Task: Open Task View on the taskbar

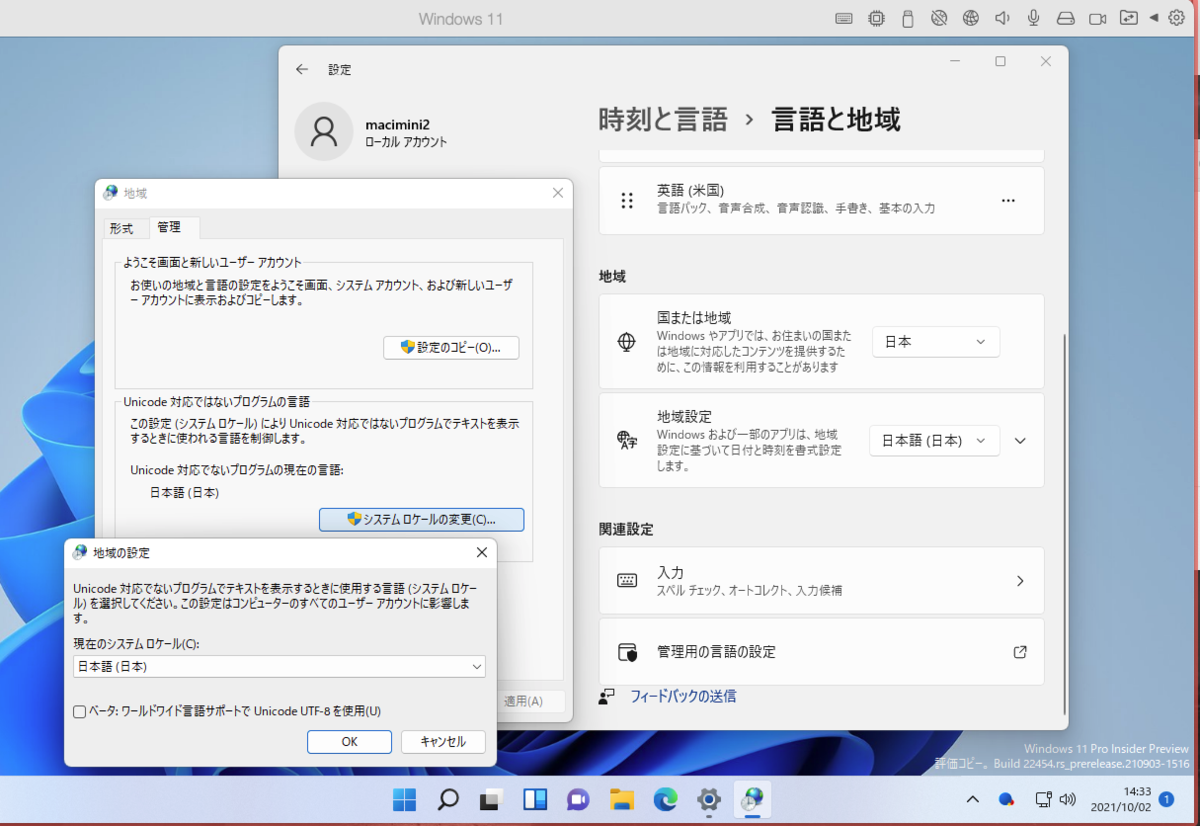Action: click(491, 799)
